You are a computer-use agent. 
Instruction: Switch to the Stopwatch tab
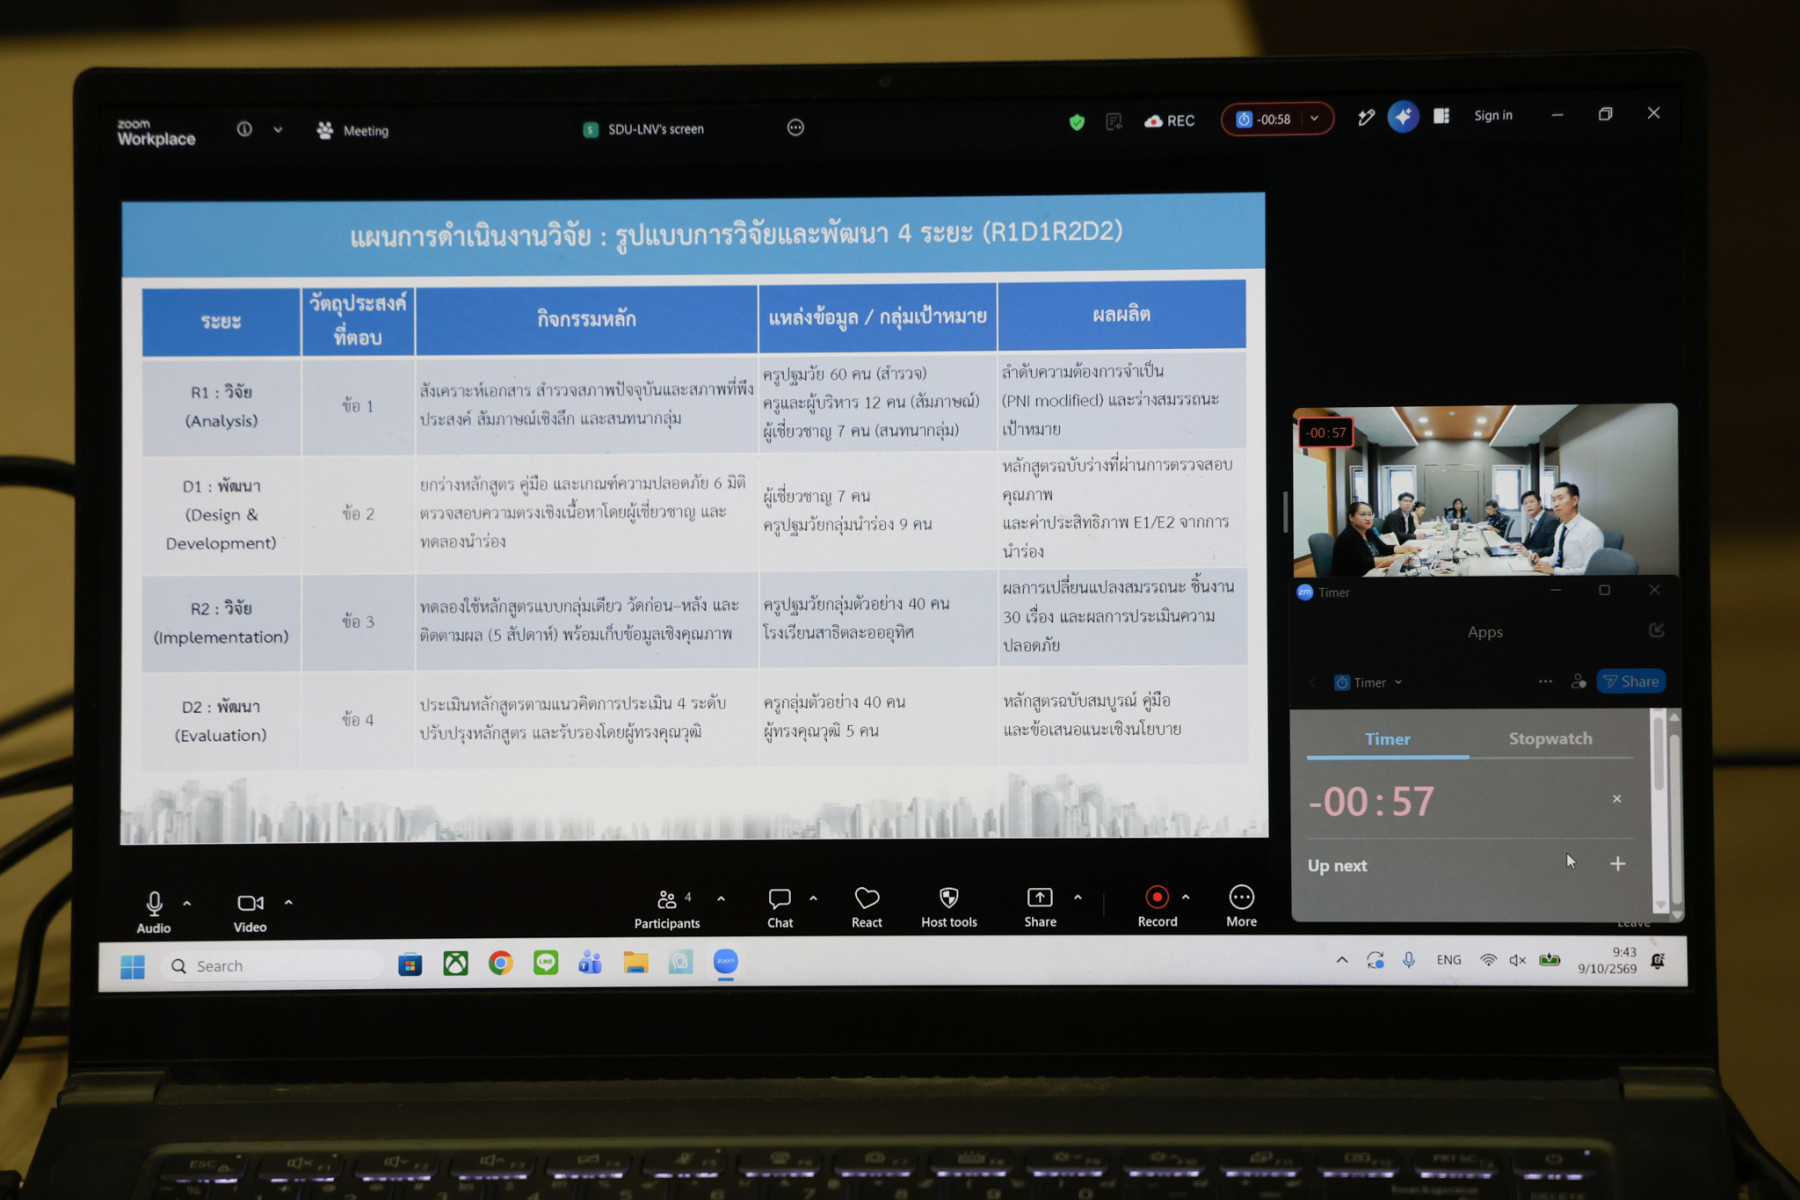1550,738
